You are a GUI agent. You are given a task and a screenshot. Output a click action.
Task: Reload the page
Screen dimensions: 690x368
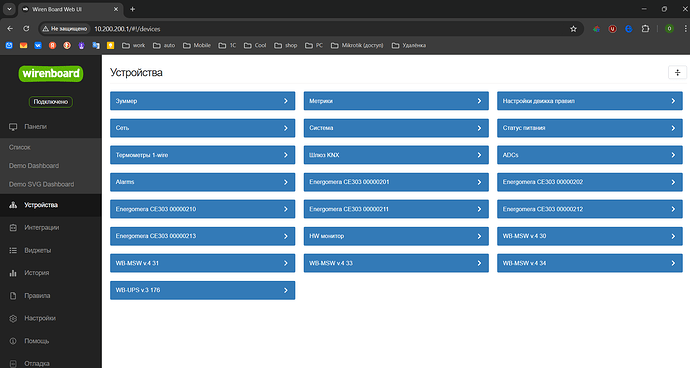point(26,29)
